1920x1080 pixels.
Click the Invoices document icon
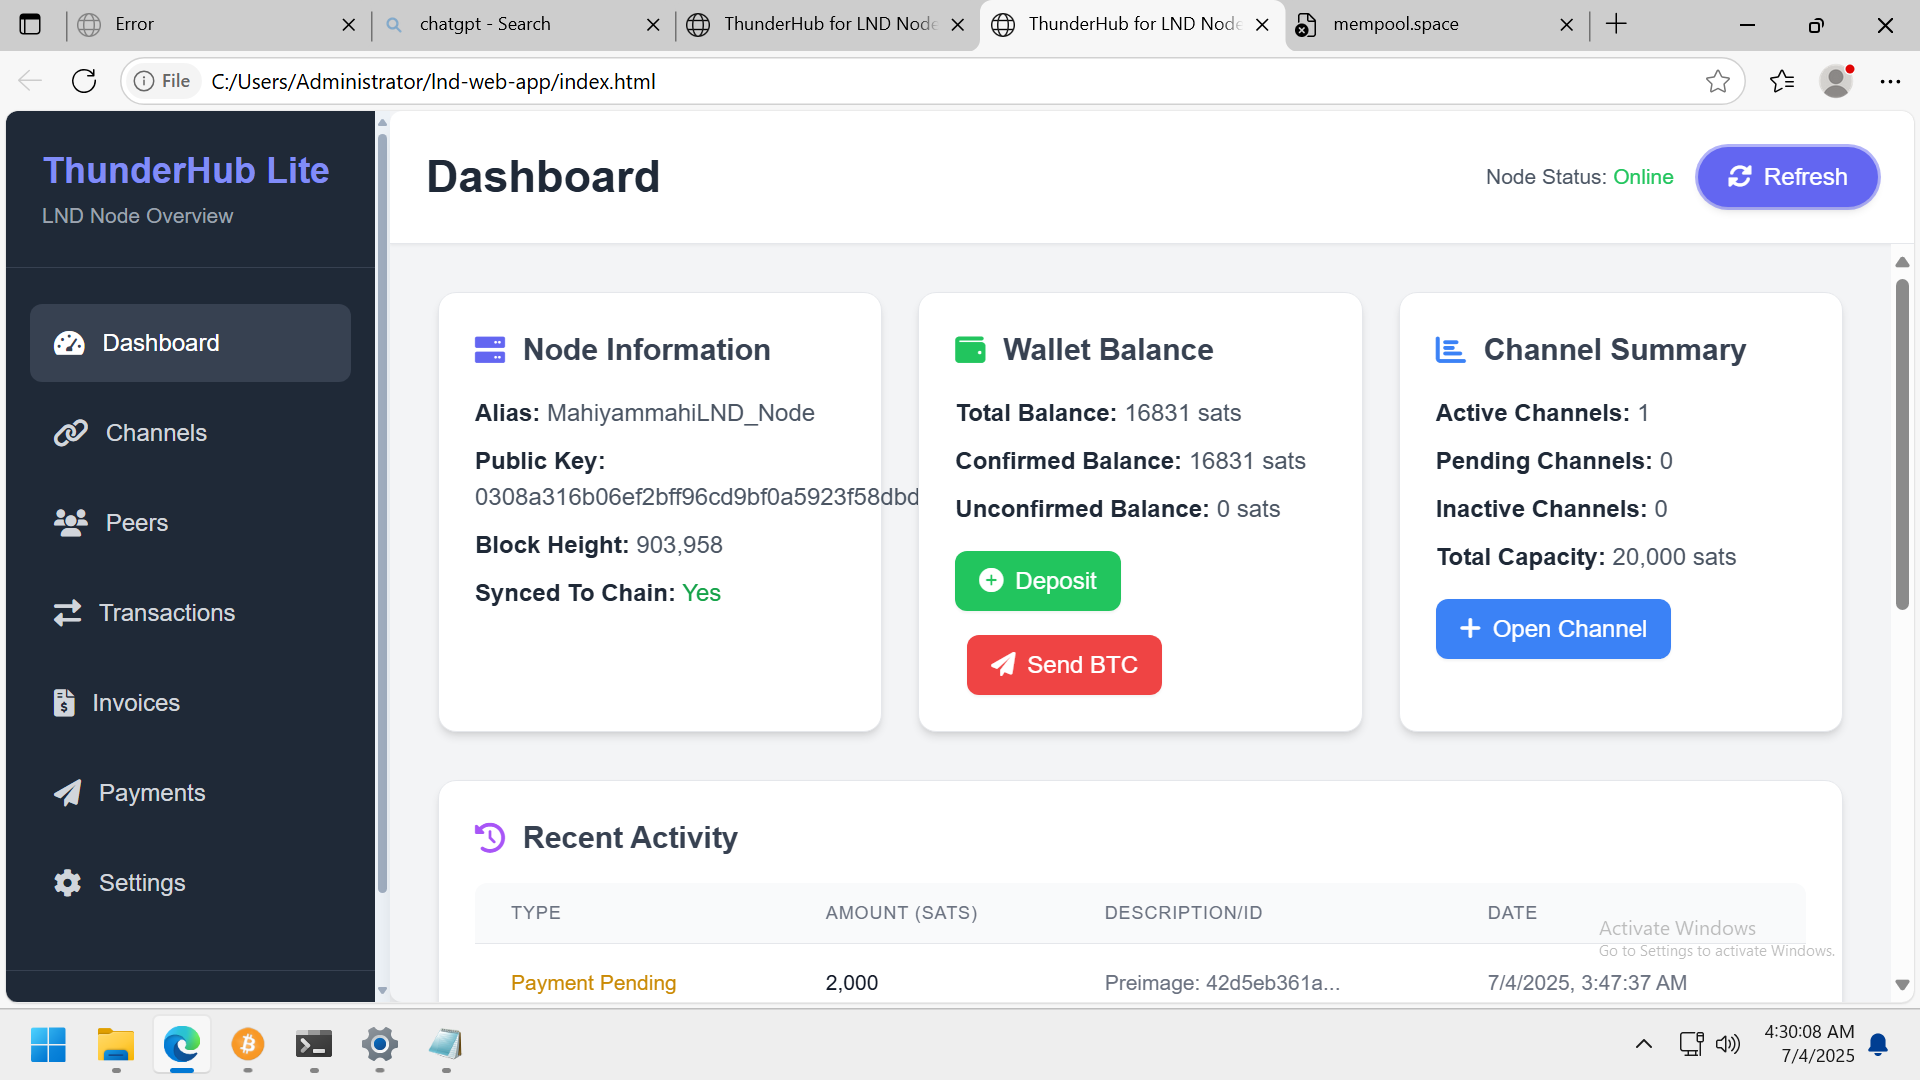pos(64,703)
